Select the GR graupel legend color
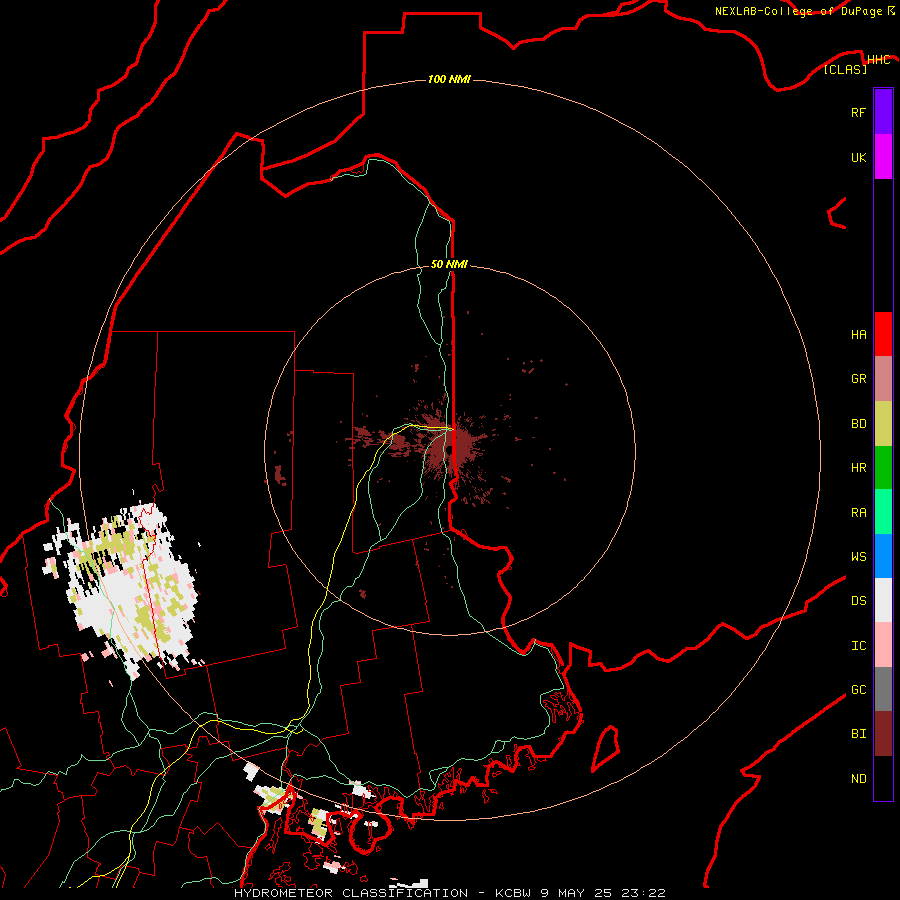 [x=883, y=379]
